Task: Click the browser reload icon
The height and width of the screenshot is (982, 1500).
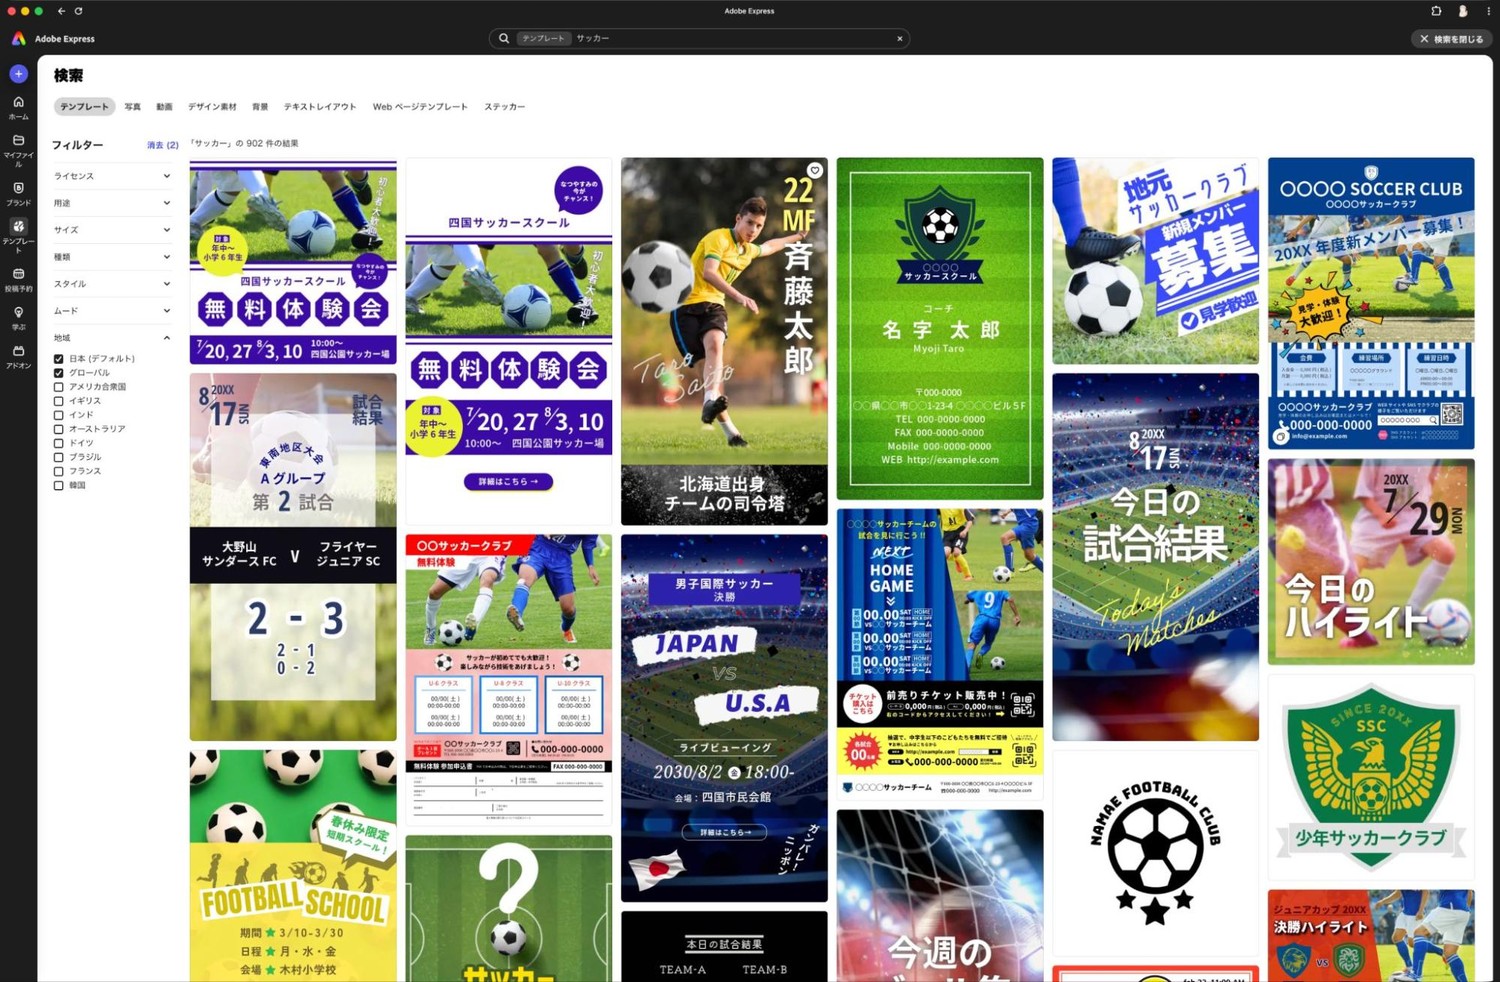Action: click(x=78, y=11)
